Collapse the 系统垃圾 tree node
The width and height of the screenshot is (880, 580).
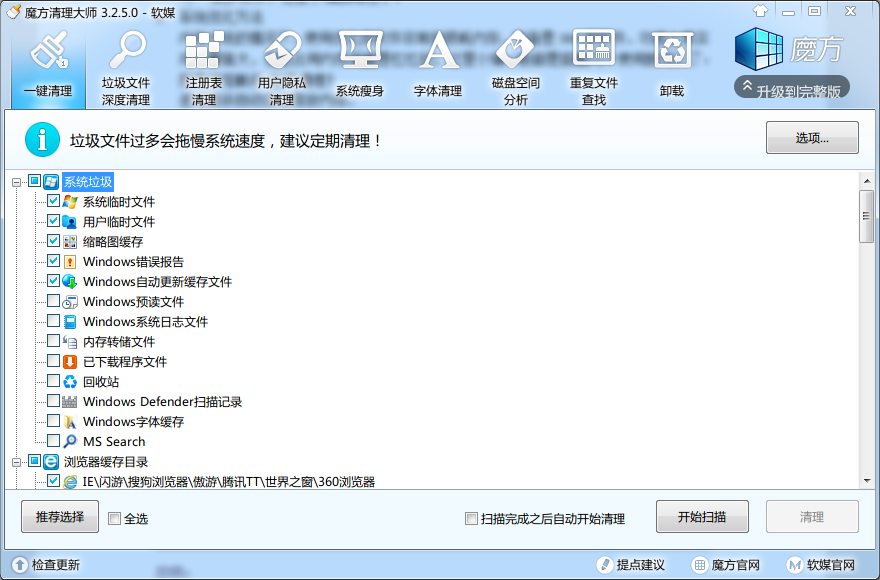[16, 182]
